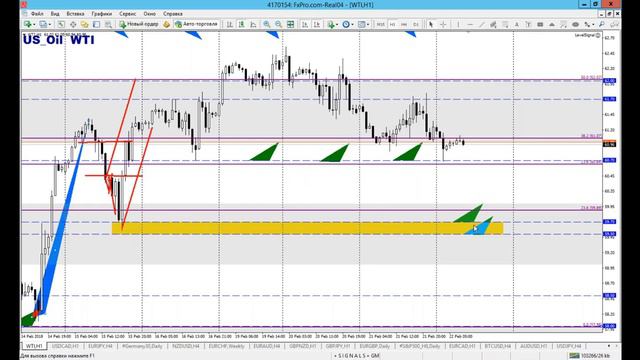This screenshot has height=360, width=640.
Task: Open the Файл menu
Action: tap(37, 13)
